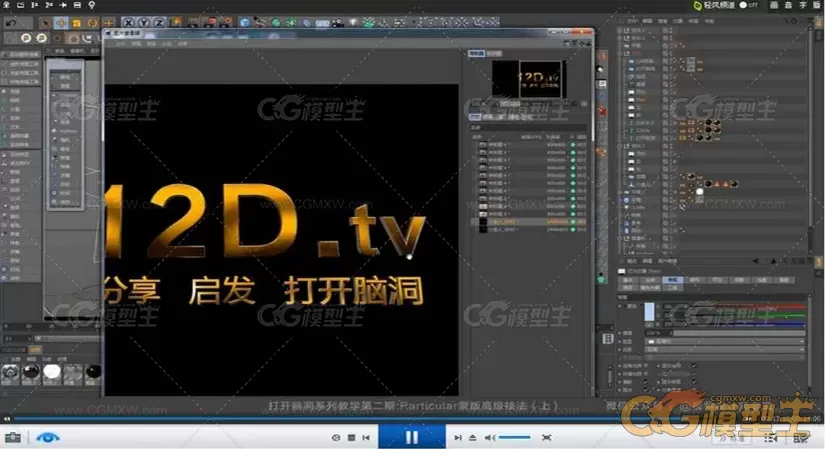This screenshot has width=825, height=449.
Task: Click the floor environment icon
Action: (x=322, y=23)
